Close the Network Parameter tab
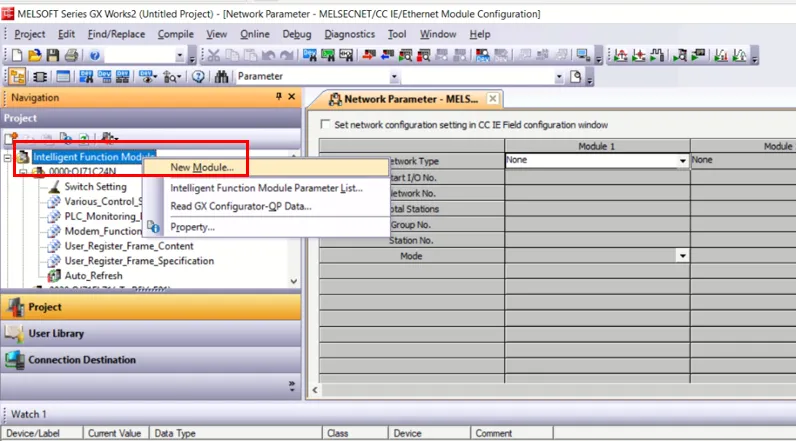796x441 pixels. tap(492, 98)
